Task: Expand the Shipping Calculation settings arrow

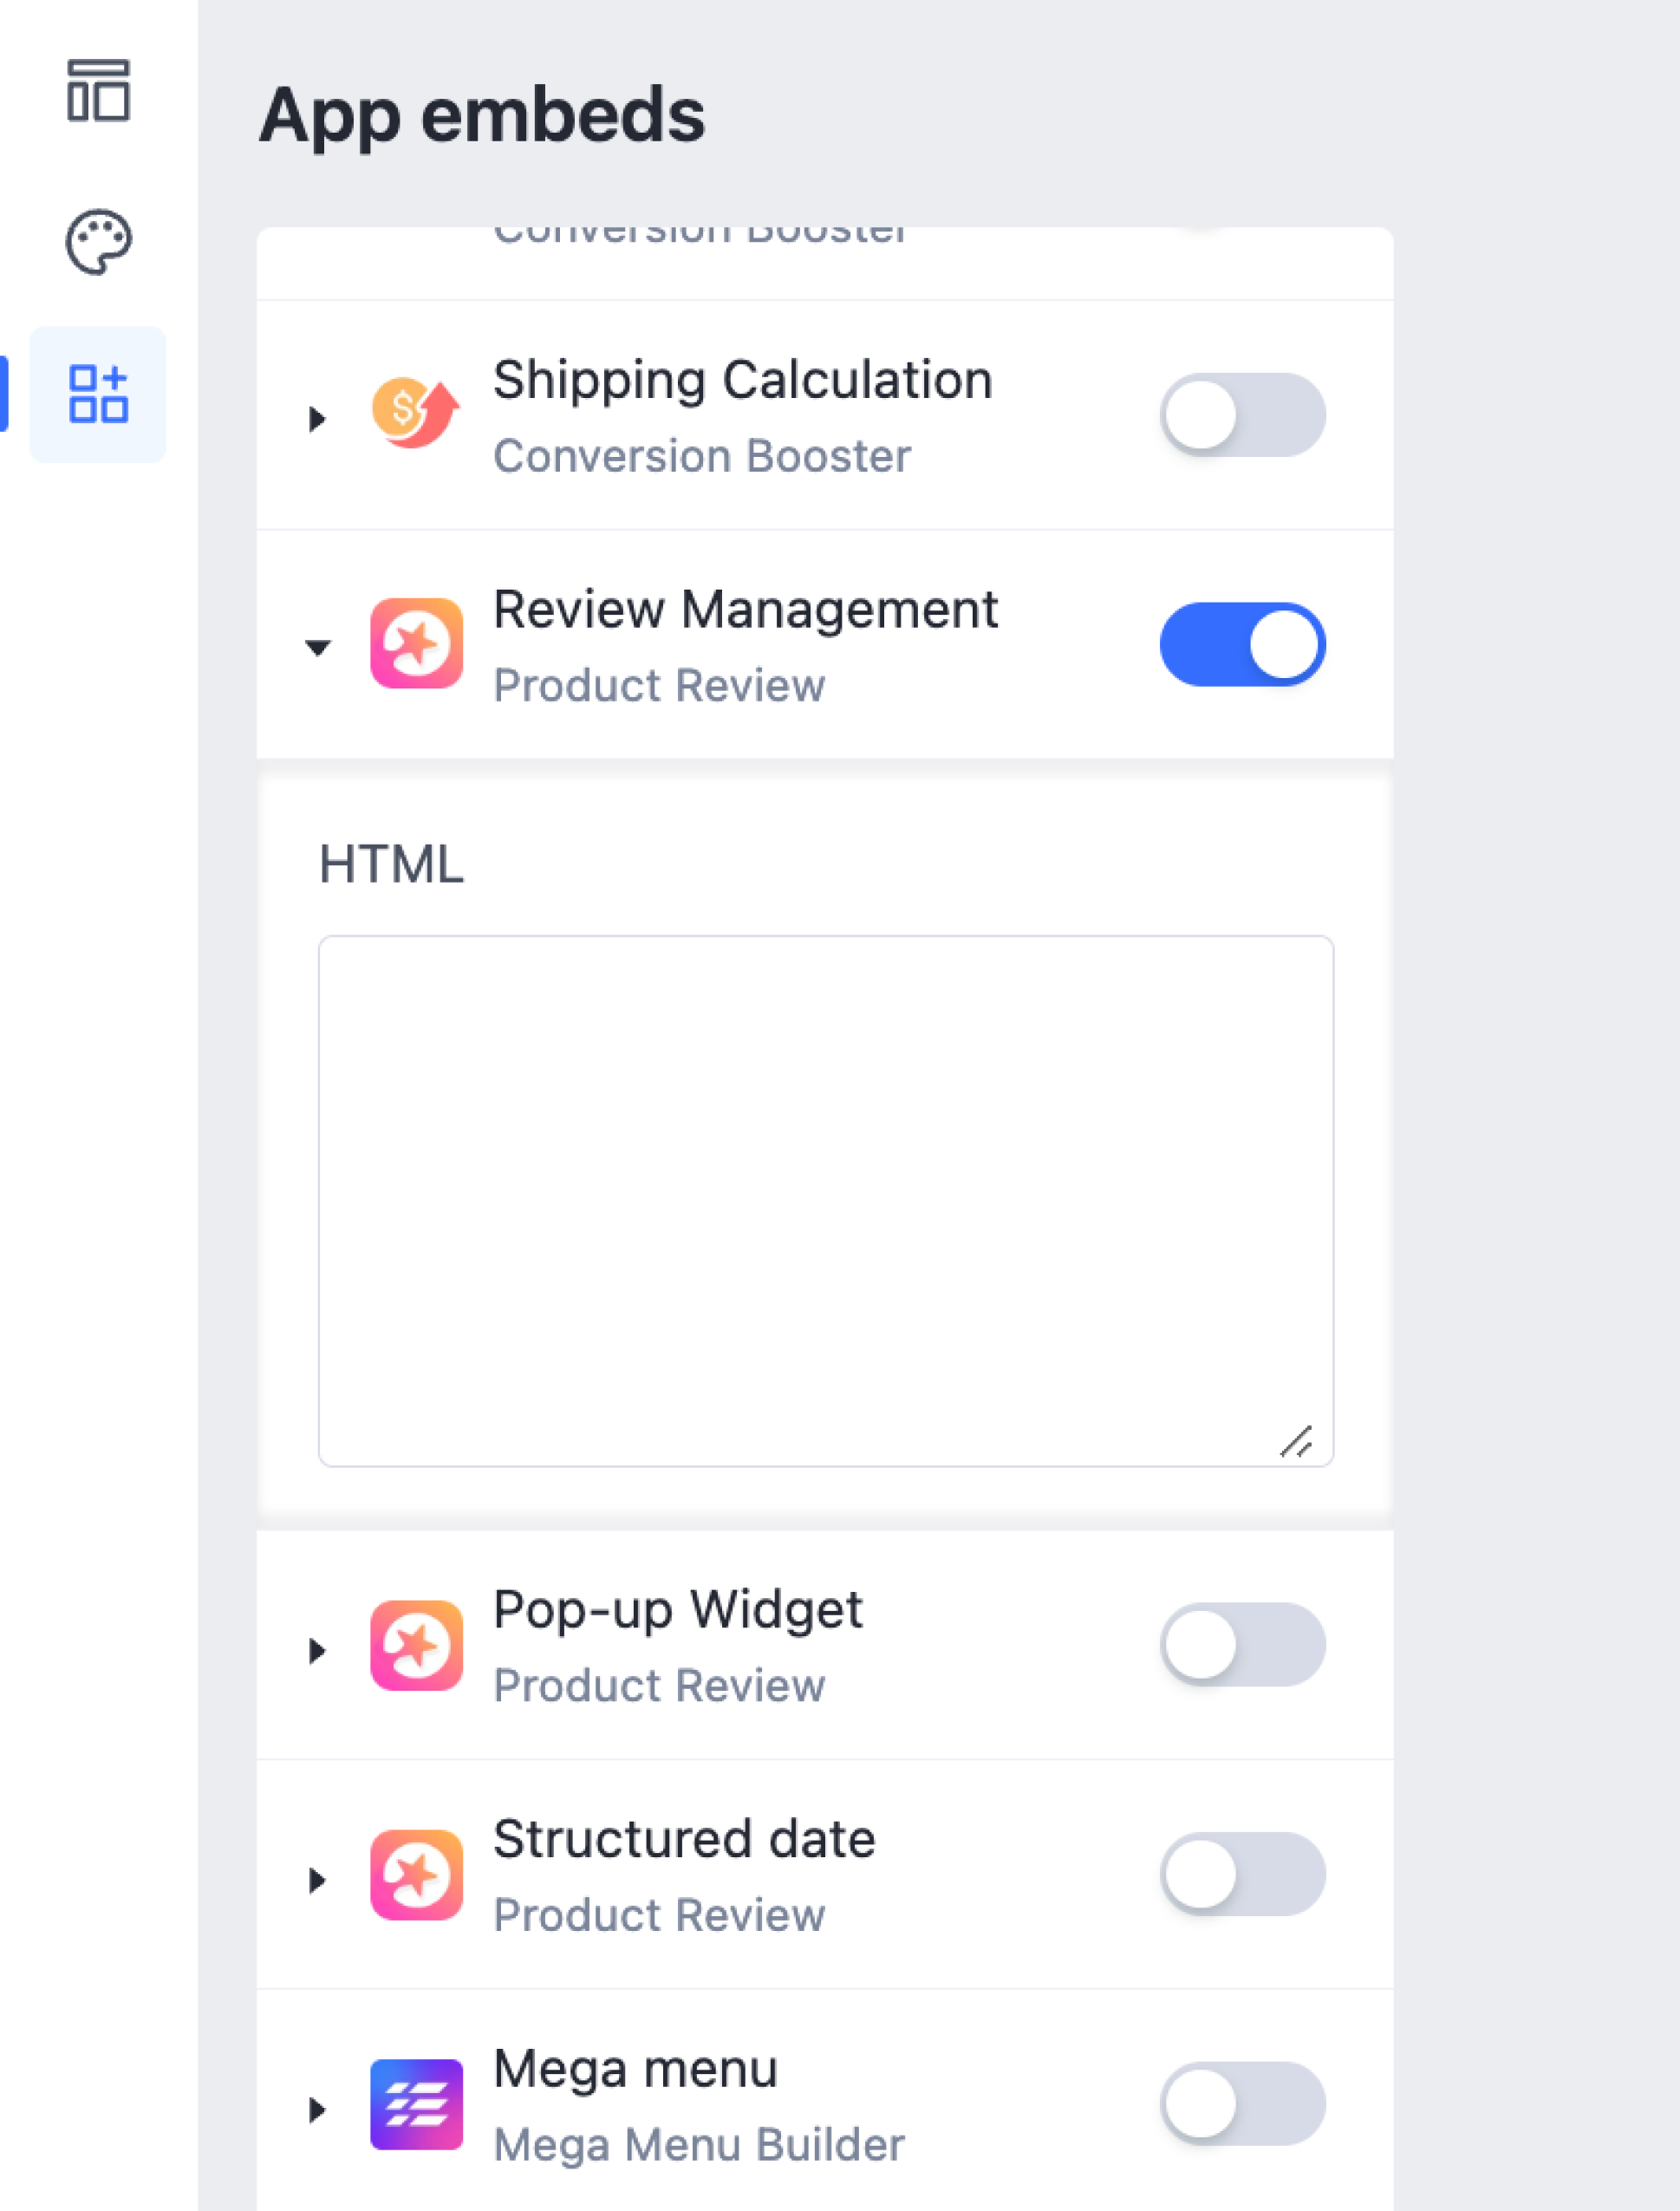Action: tap(317, 418)
